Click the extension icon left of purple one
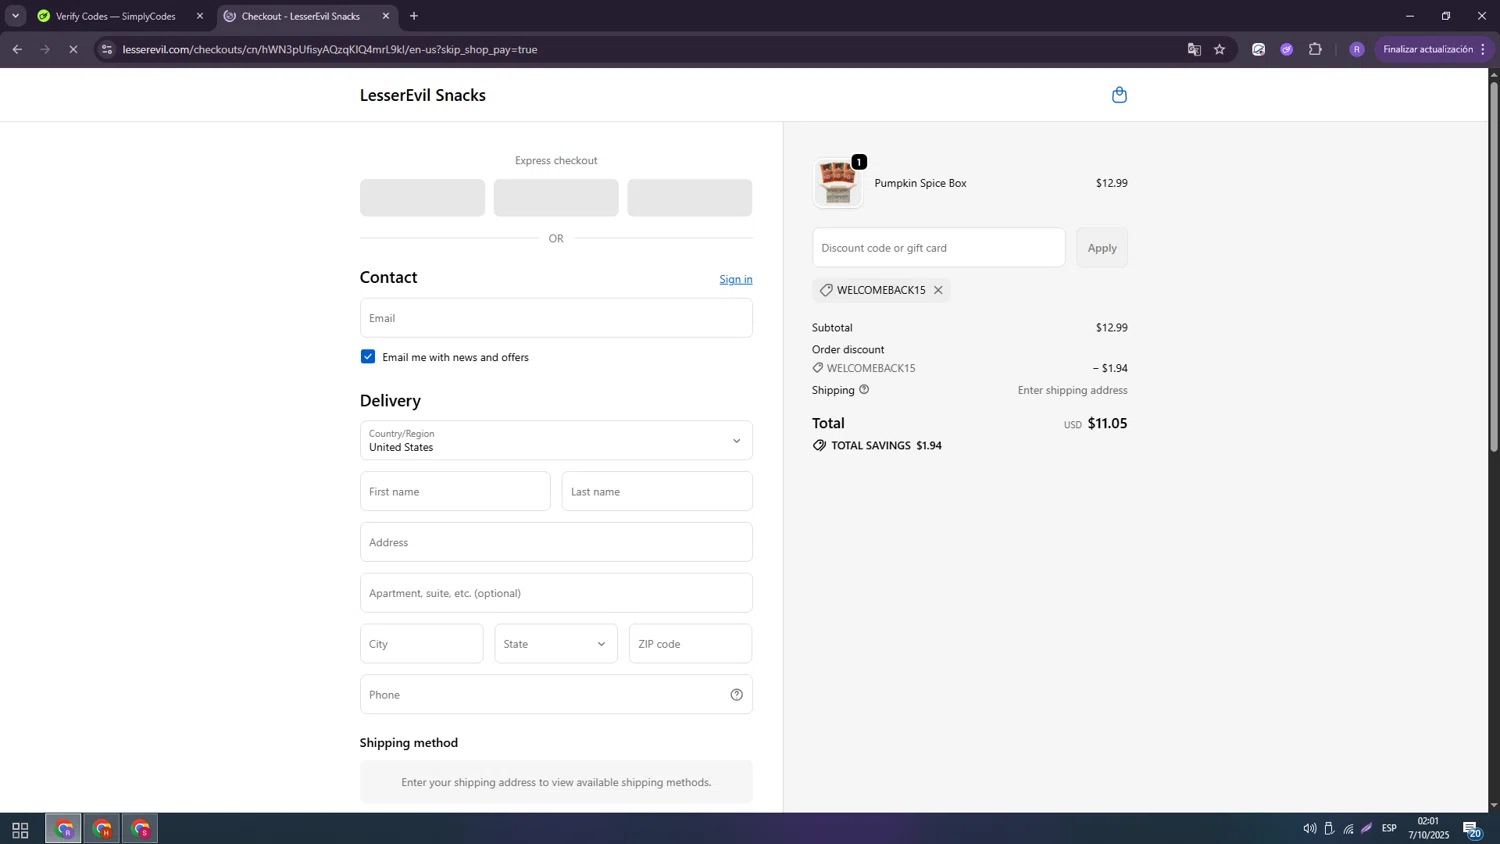 pos(1259,49)
